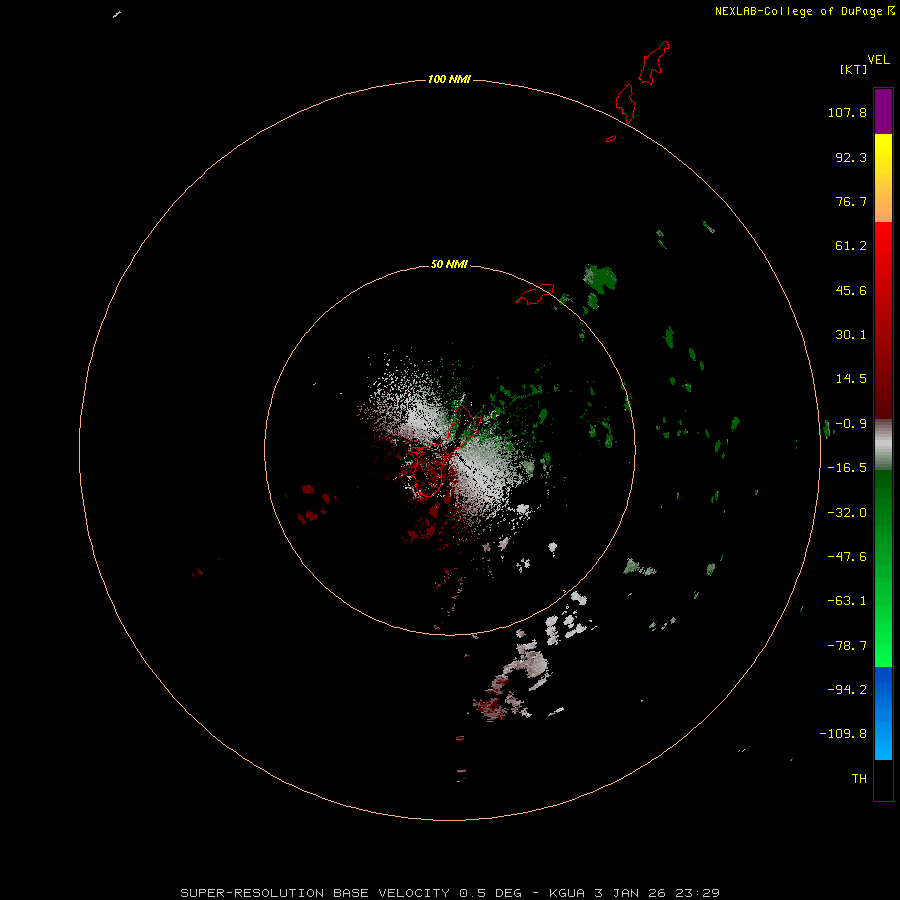Click the -16.5 legend value
The image size is (900, 900).
coord(847,468)
